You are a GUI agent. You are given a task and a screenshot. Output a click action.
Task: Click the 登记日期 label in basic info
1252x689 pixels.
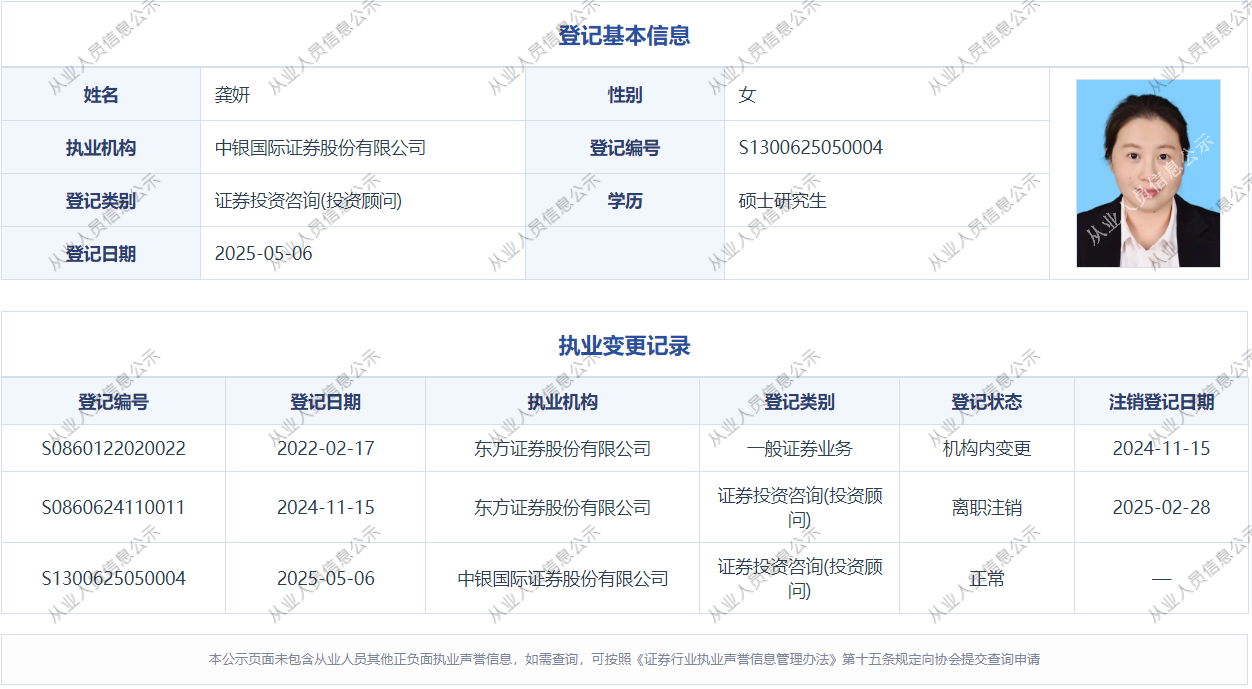101,254
